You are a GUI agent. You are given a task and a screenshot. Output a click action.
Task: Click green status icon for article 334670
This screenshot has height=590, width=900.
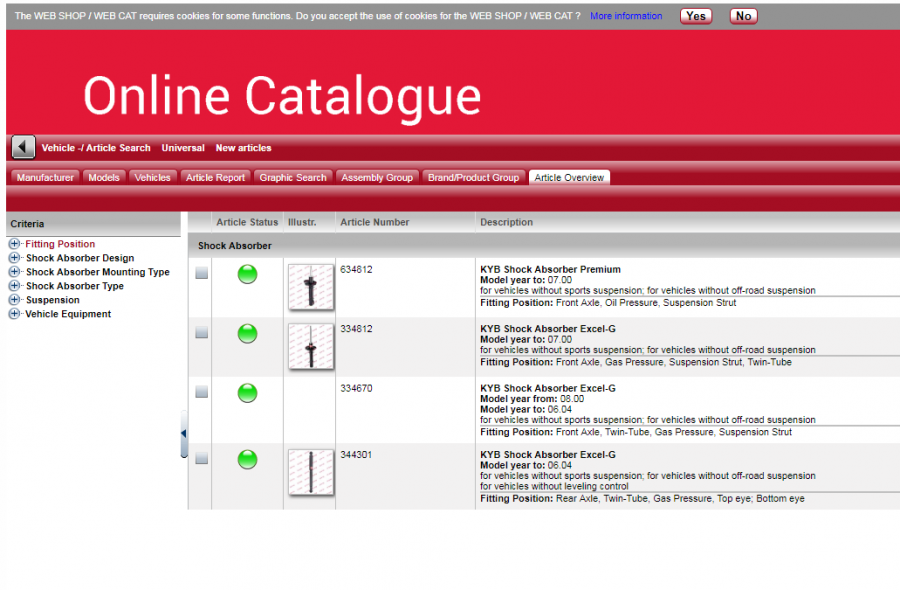tap(247, 393)
